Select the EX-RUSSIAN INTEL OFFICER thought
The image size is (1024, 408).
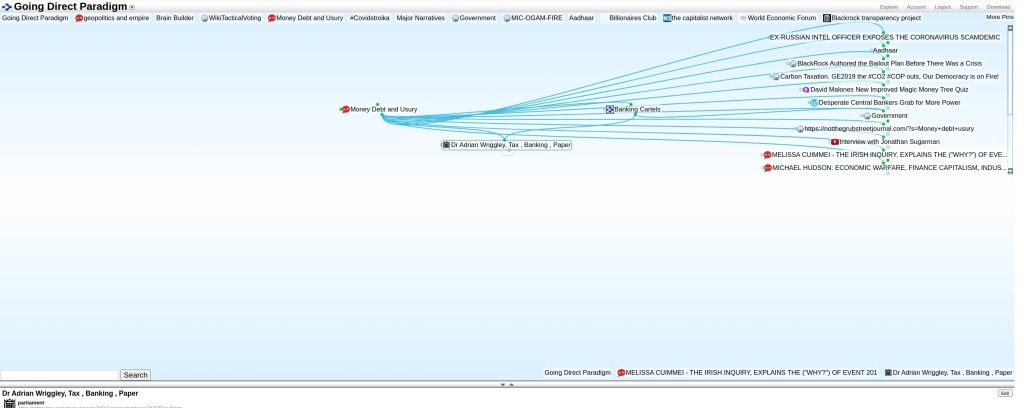click(885, 38)
